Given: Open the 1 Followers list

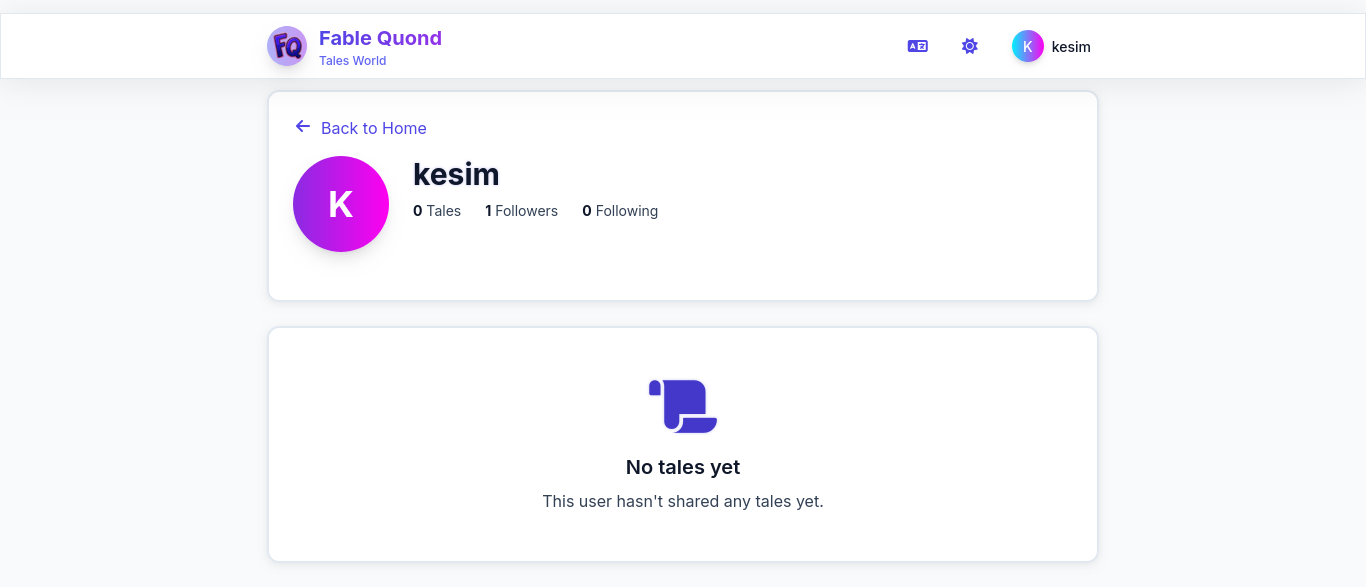Looking at the screenshot, I should (521, 211).
